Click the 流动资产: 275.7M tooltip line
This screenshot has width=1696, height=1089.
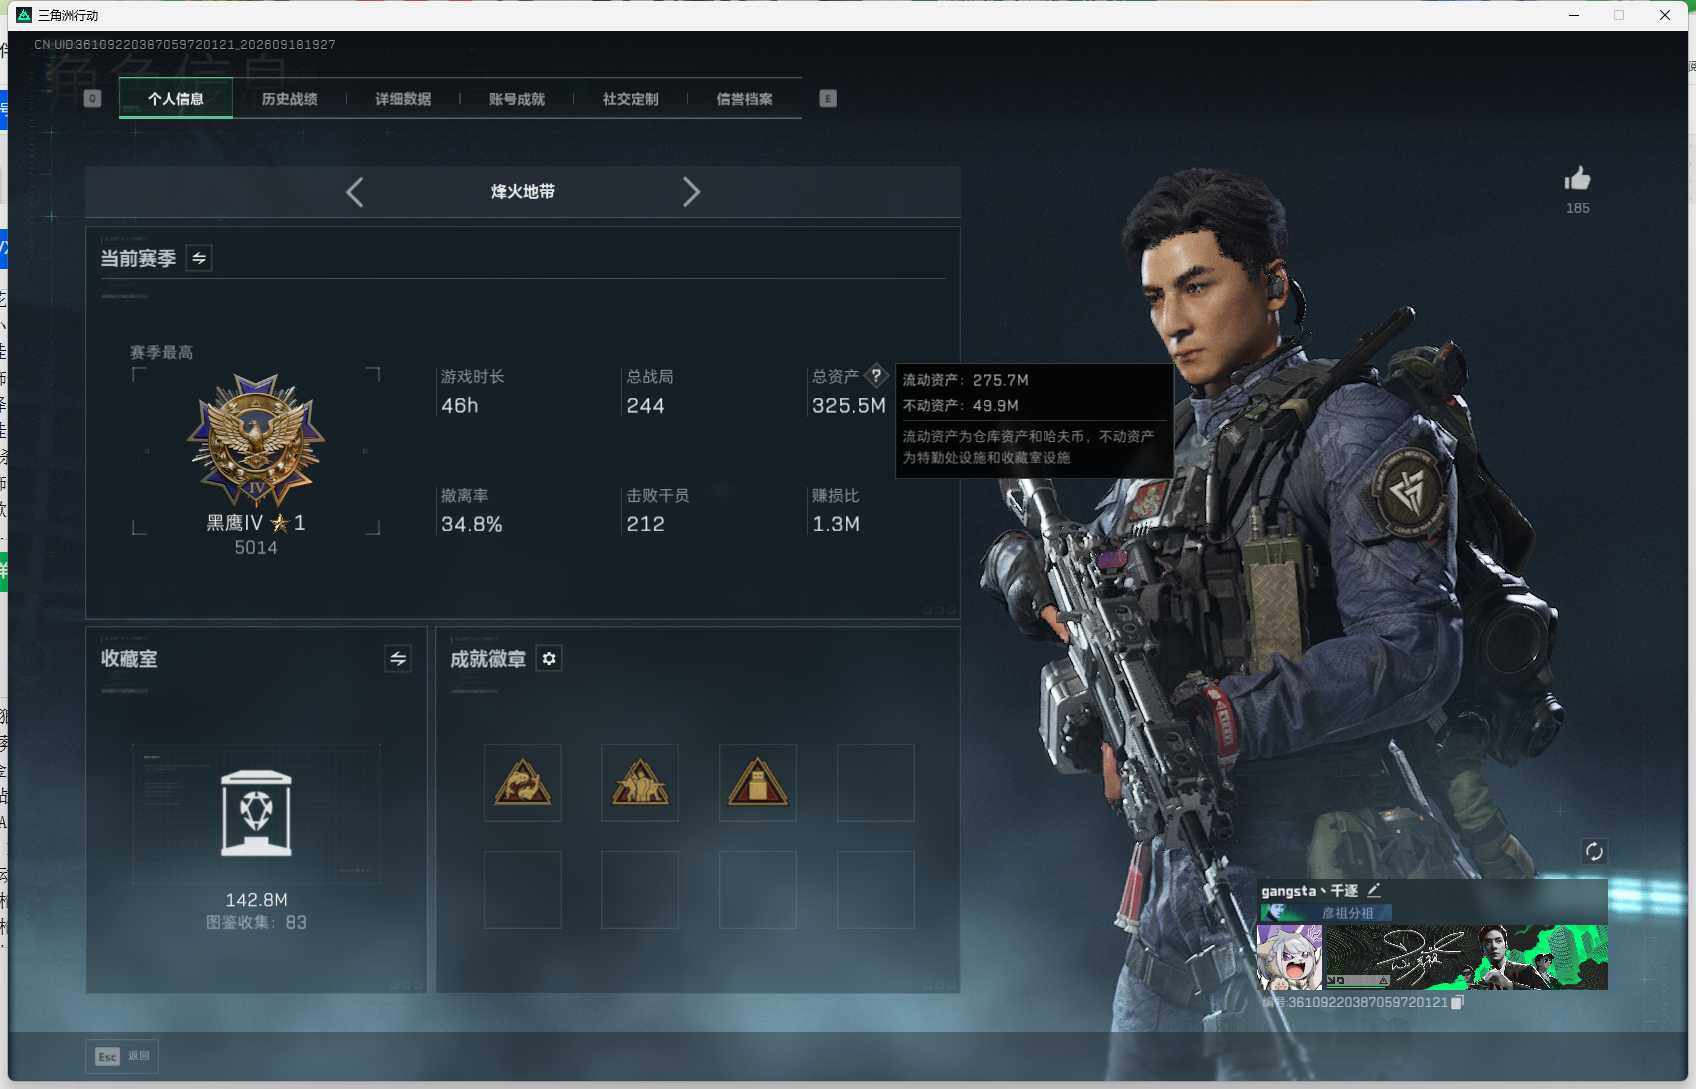coord(965,380)
